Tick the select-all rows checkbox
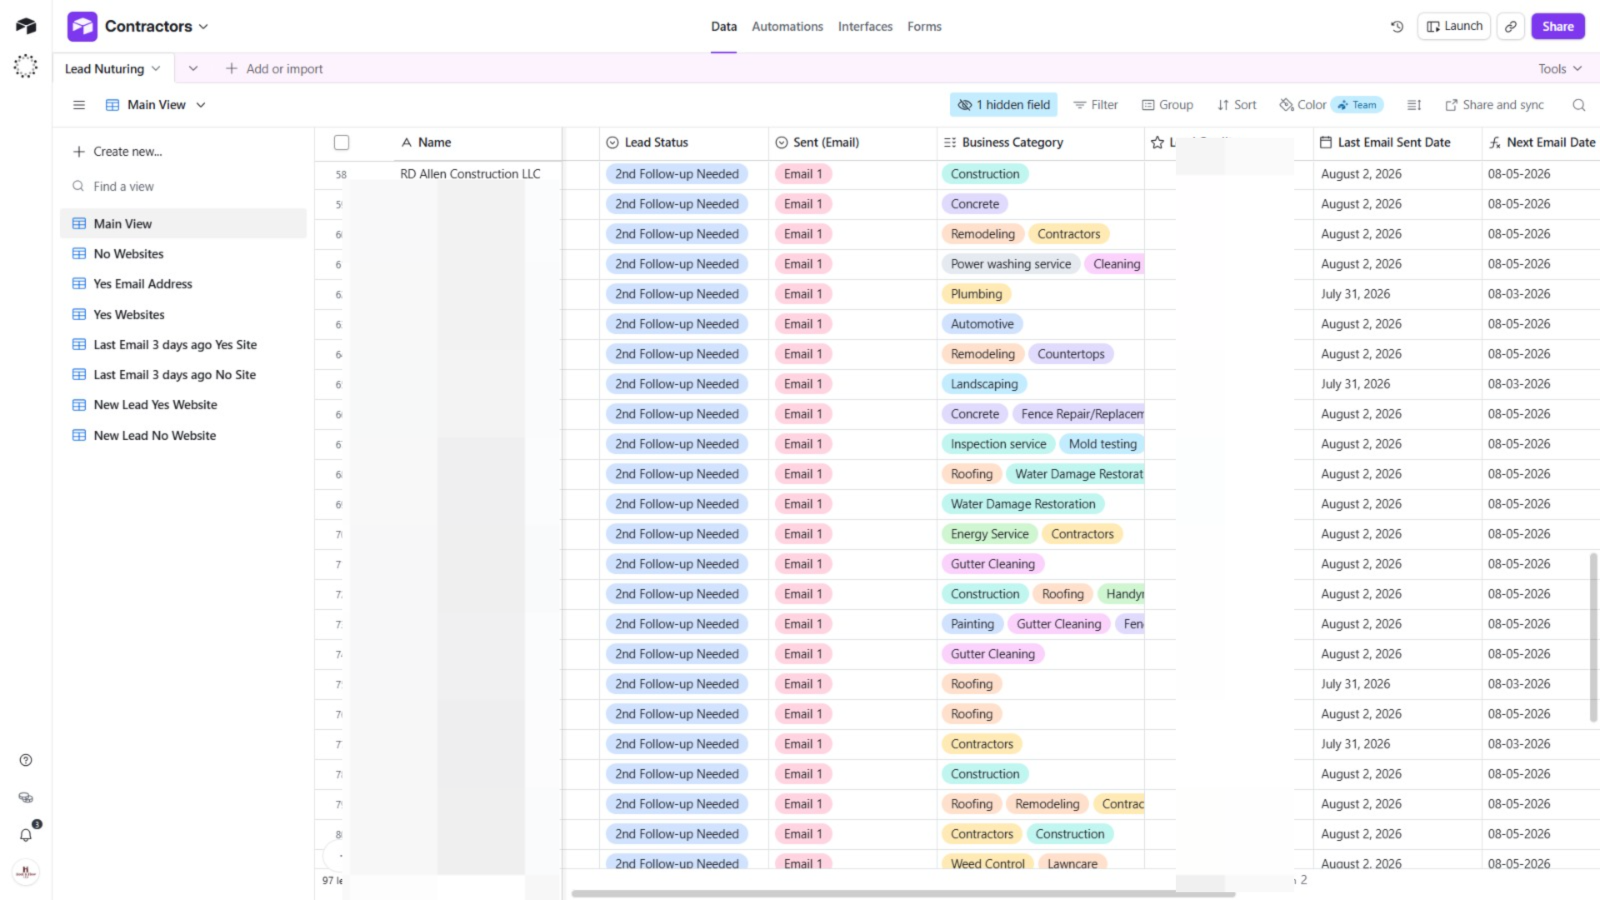The image size is (1600, 900). [x=341, y=143]
